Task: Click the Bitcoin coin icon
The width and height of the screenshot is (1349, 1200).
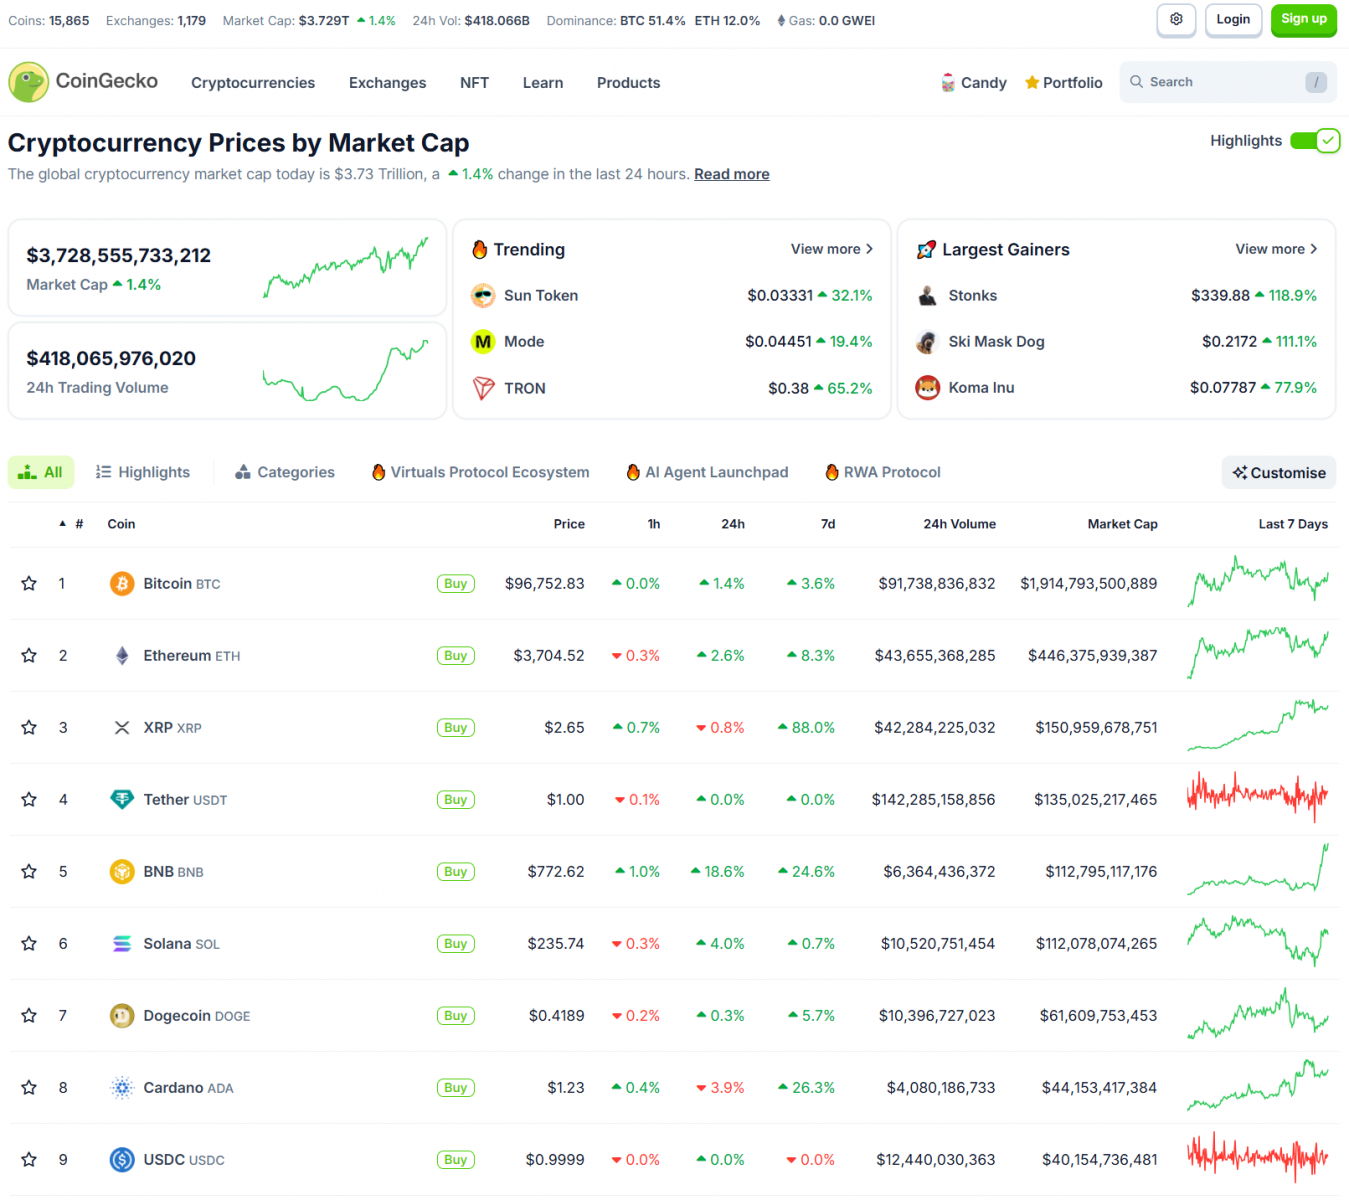Action: pos(122,584)
